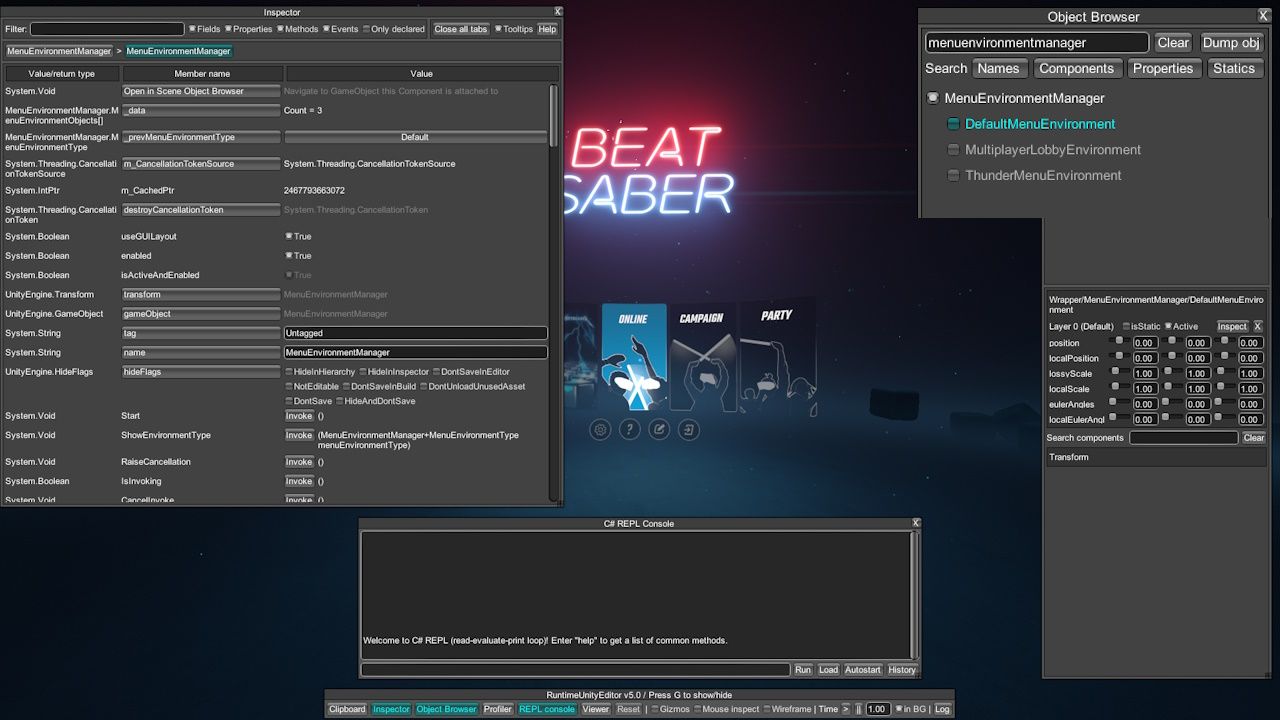
Task: Toggle isStatic checkbox for the object
Action: [x=1127, y=327]
